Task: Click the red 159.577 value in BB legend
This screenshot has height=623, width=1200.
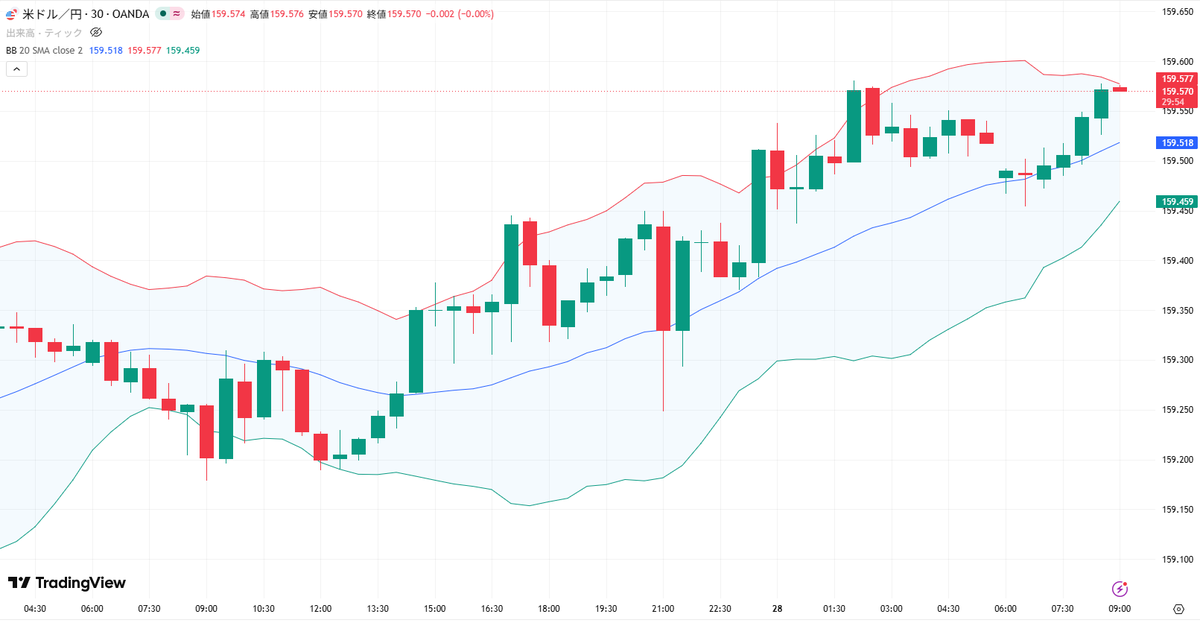Action: pyautogui.click(x=145, y=50)
